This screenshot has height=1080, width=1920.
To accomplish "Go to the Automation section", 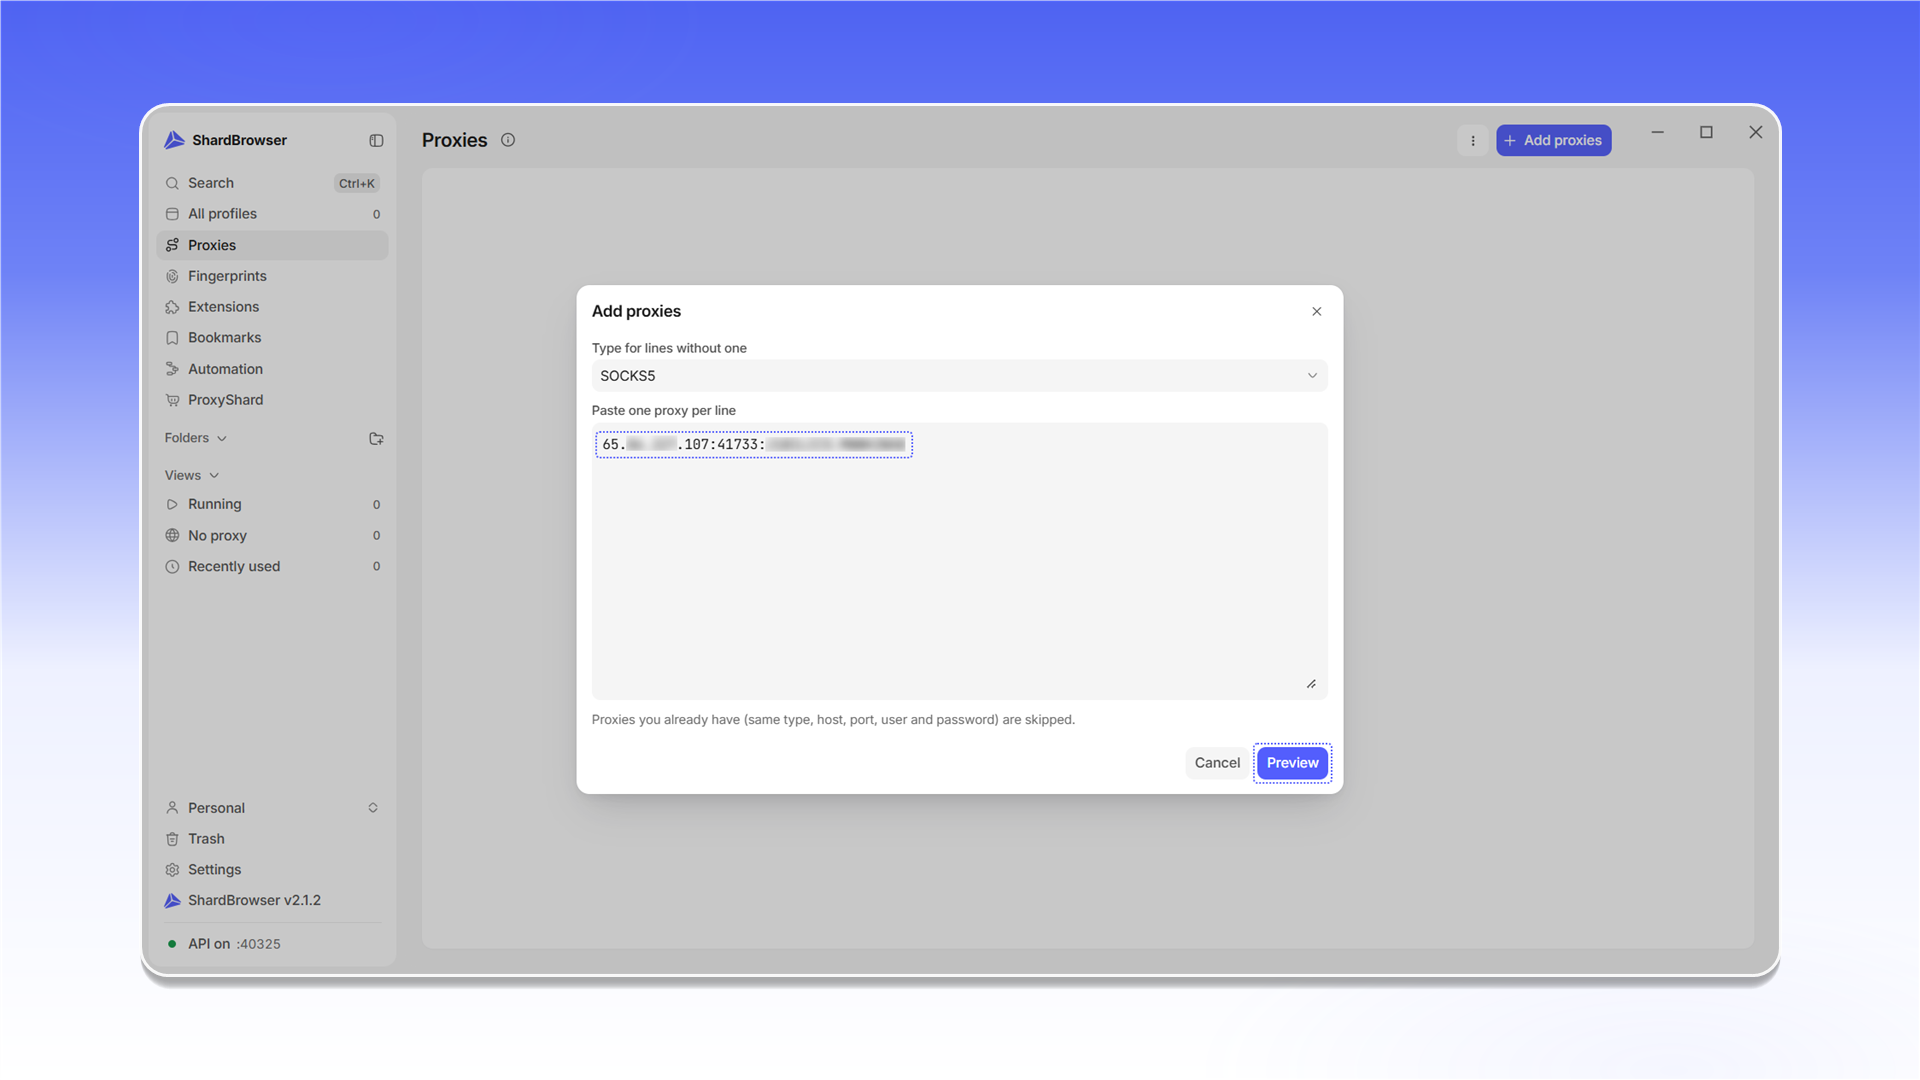I will click(x=272, y=369).
